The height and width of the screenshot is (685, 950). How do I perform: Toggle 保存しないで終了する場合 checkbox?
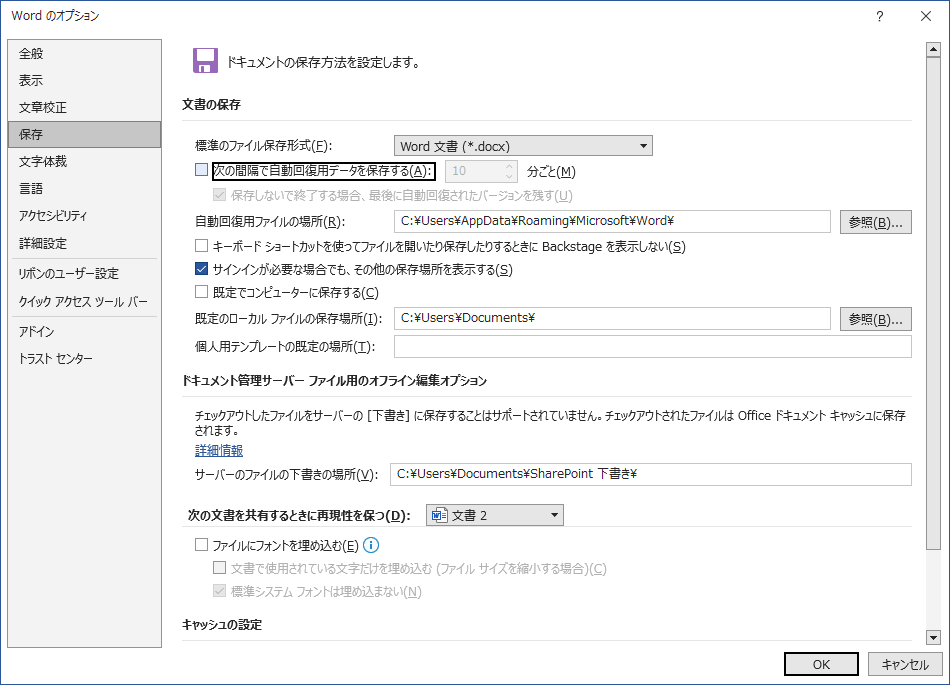click(x=219, y=195)
